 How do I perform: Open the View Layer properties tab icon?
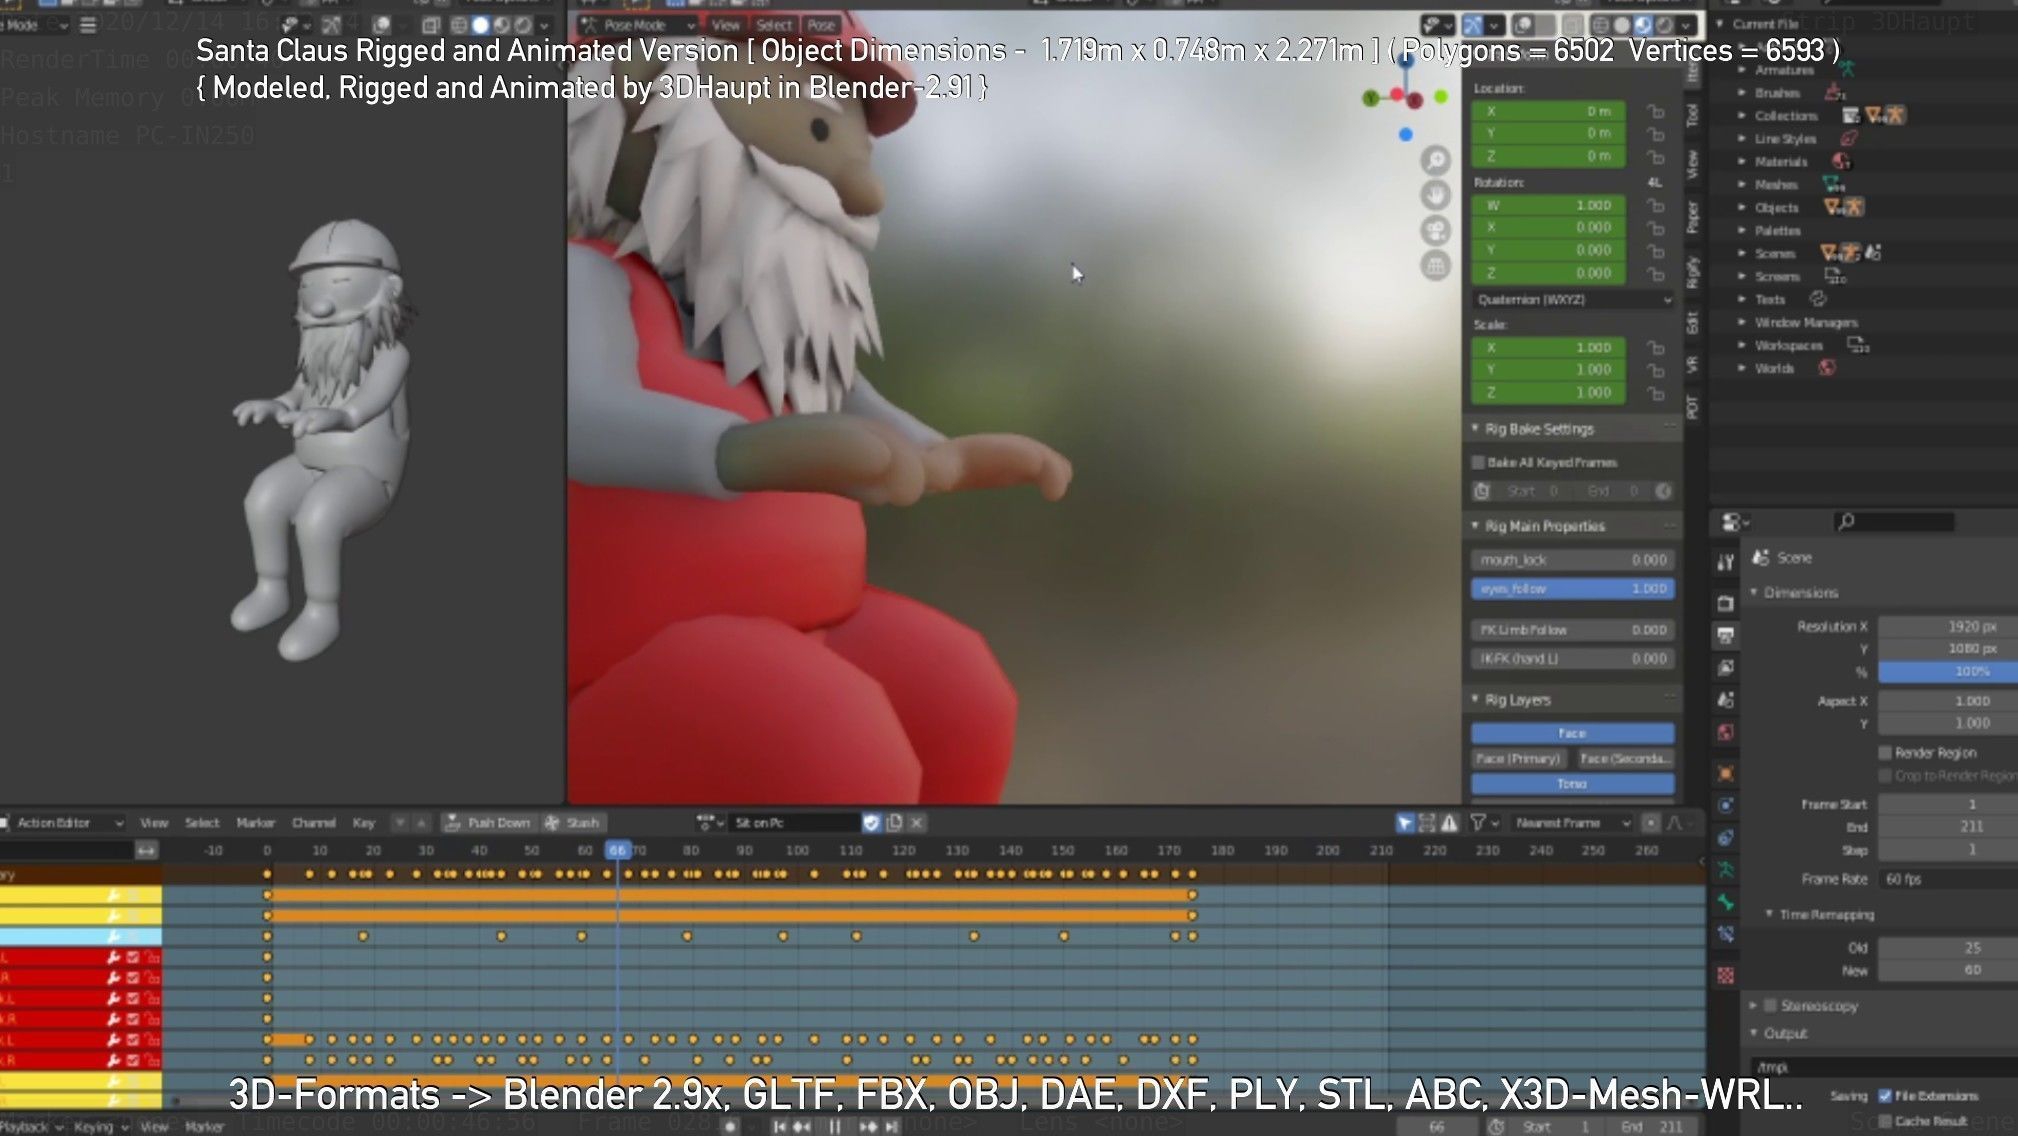click(1726, 667)
